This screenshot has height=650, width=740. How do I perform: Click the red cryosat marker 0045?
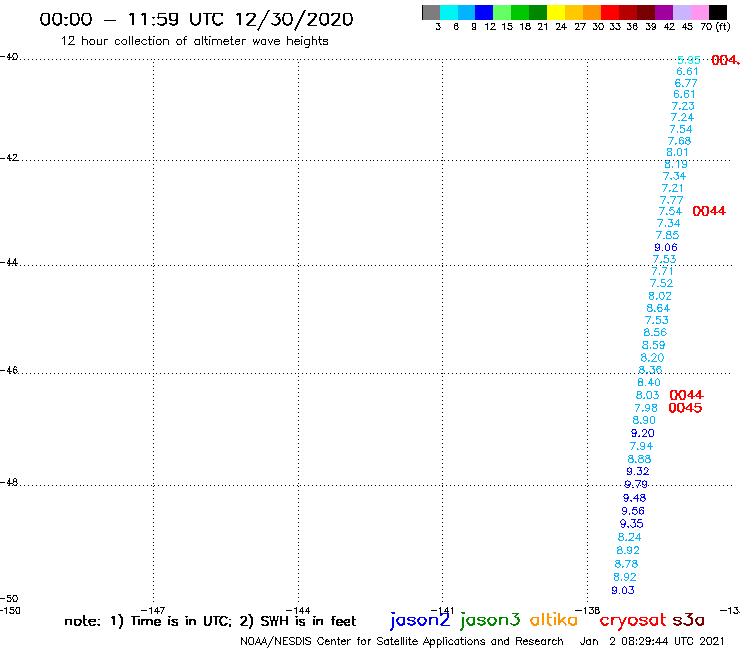685,408
